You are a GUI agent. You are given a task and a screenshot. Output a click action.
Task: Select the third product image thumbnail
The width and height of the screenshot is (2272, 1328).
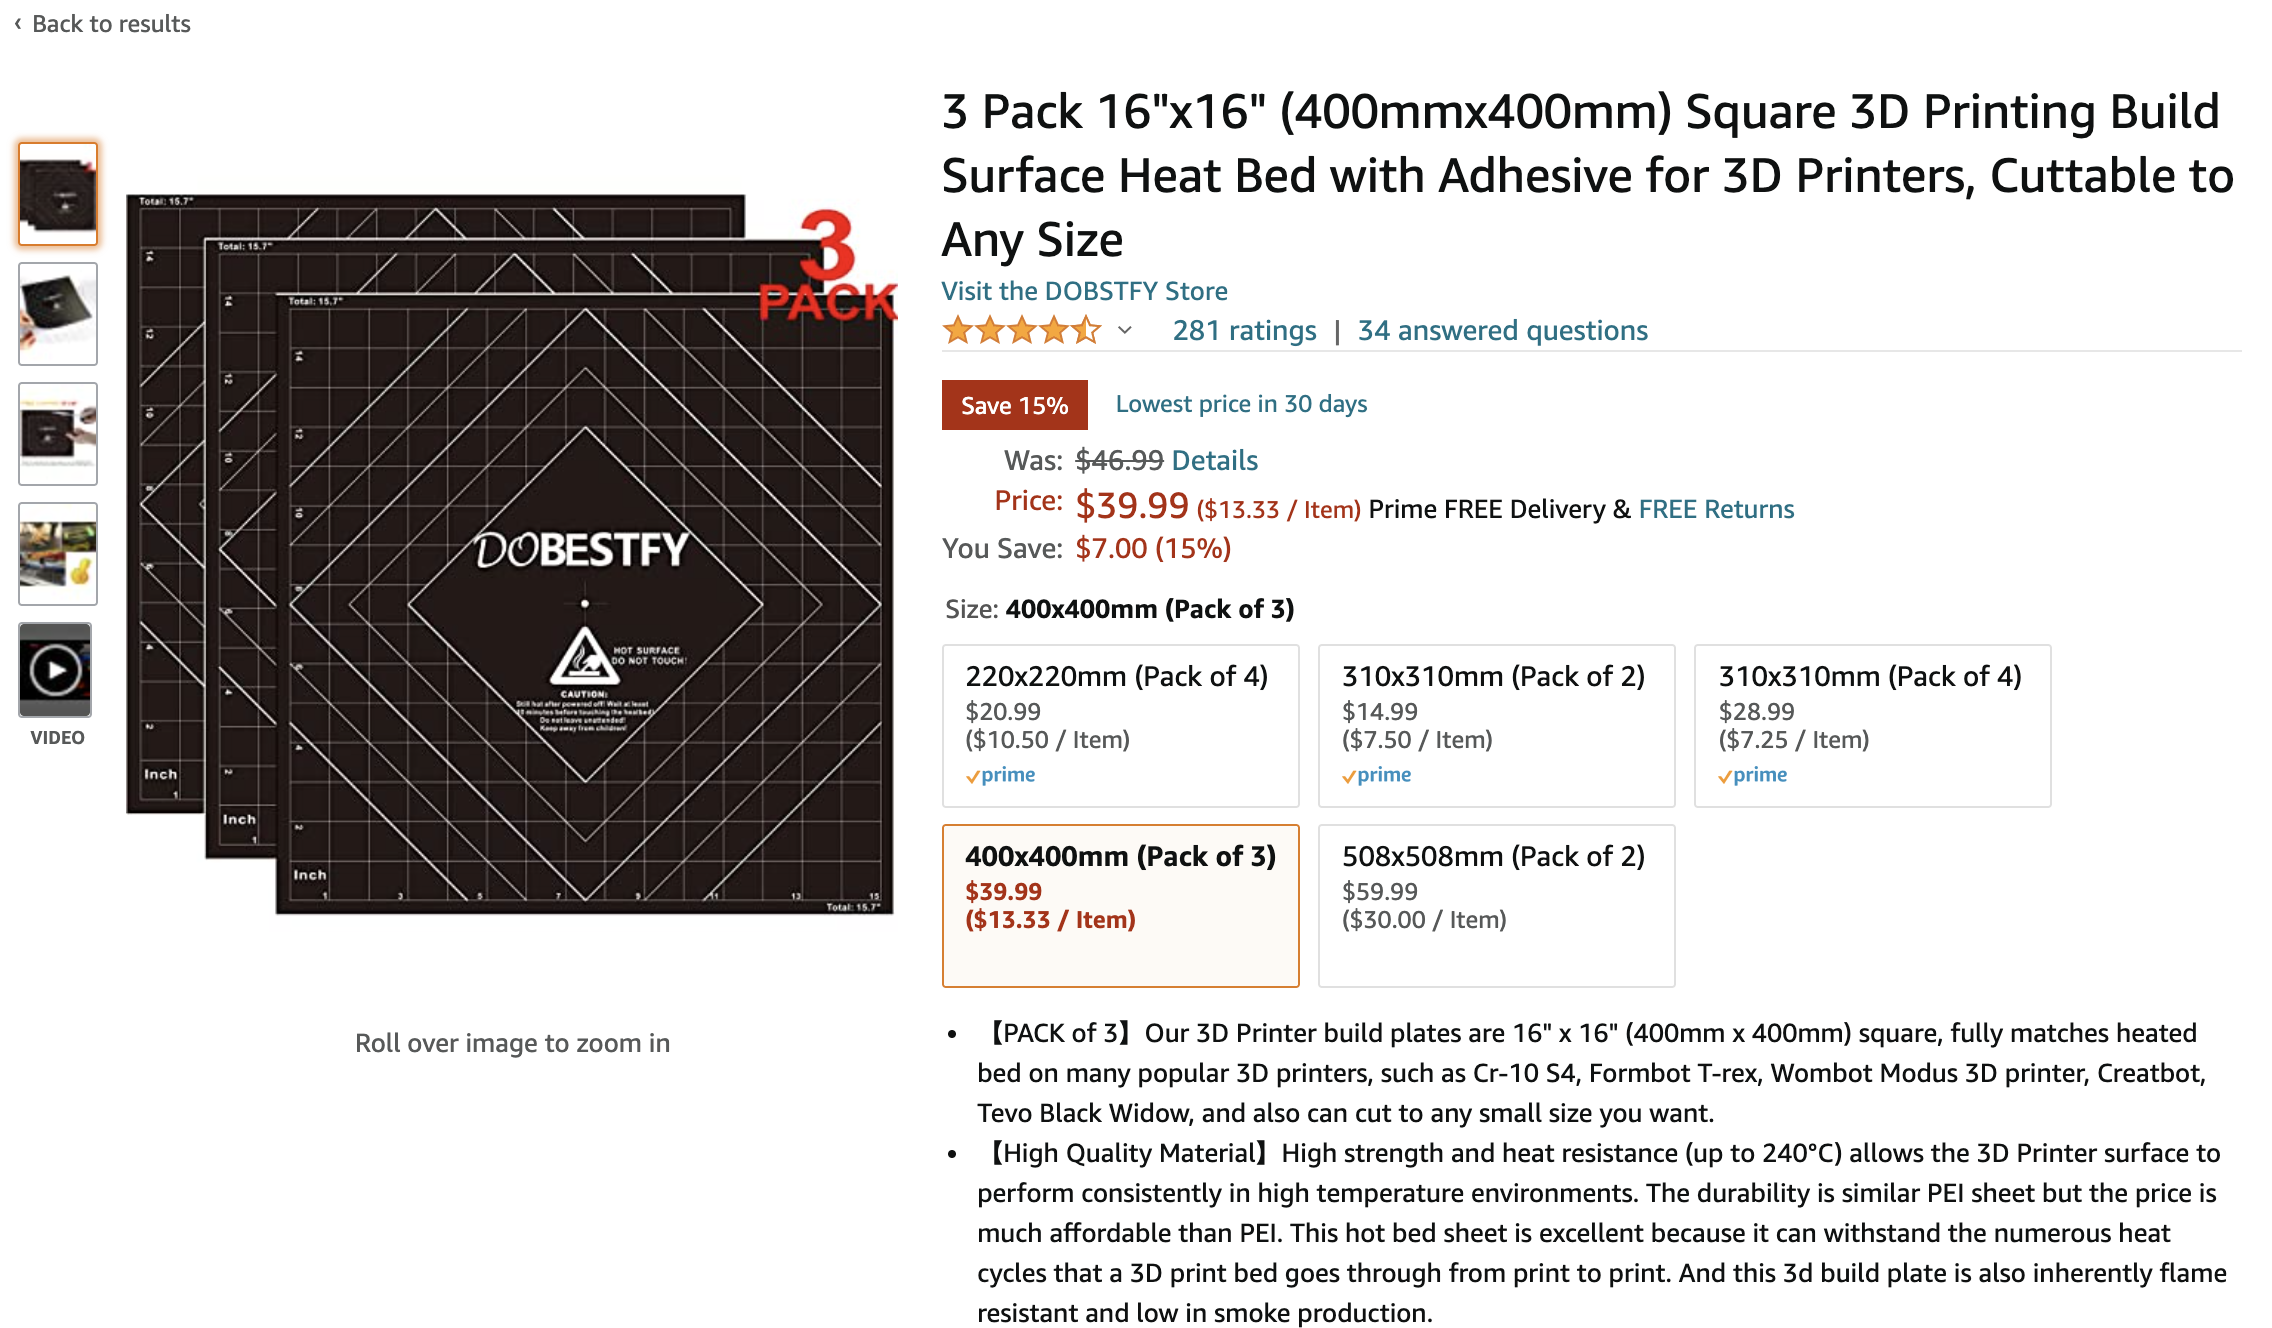[58, 434]
